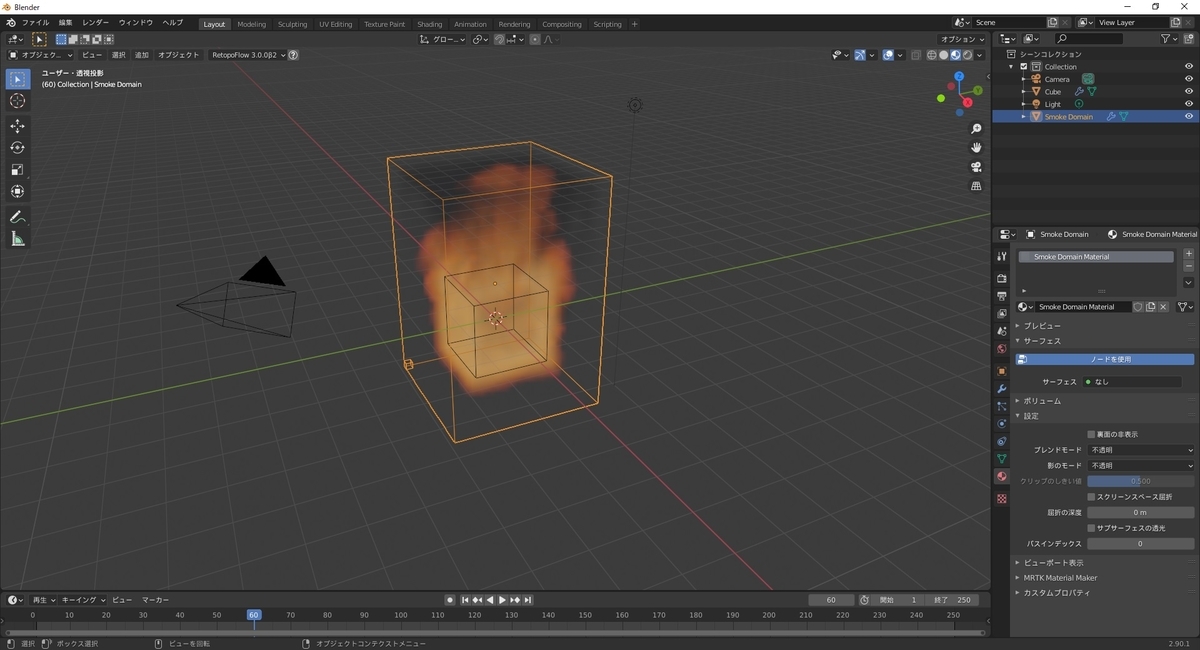Open the Output properties tab

point(1001,296)
